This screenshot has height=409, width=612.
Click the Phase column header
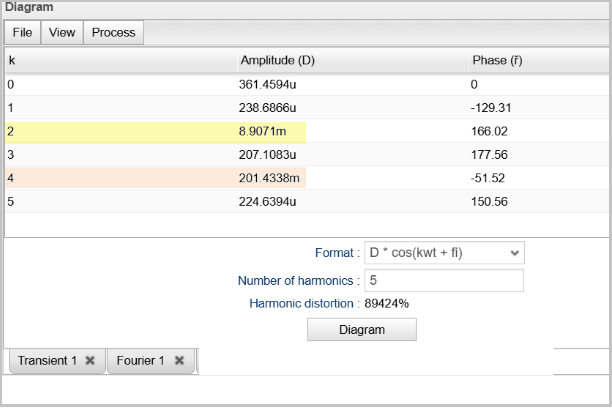coord(497,60)
